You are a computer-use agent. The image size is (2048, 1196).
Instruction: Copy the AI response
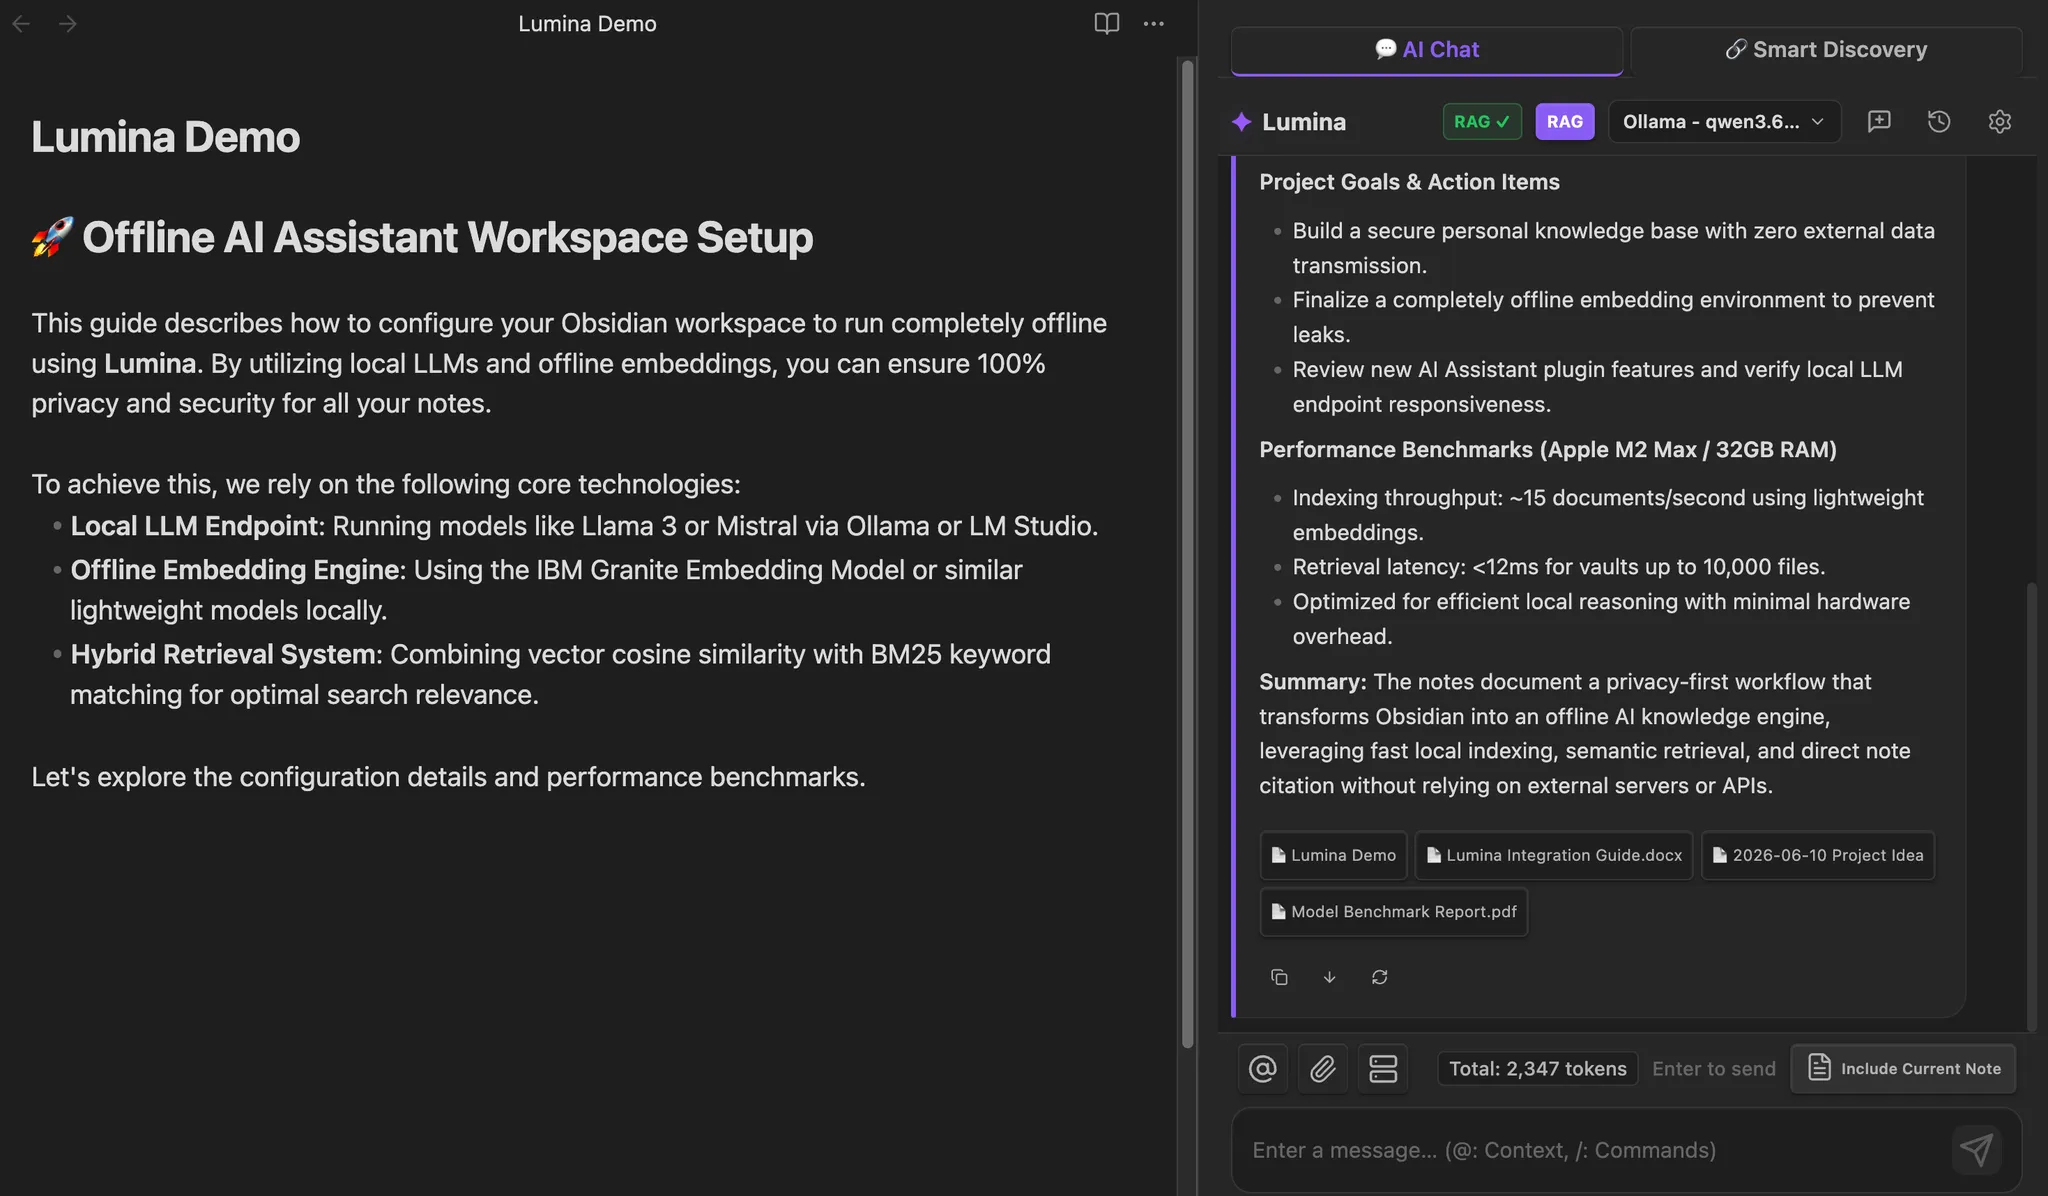tap(1279, 977)
